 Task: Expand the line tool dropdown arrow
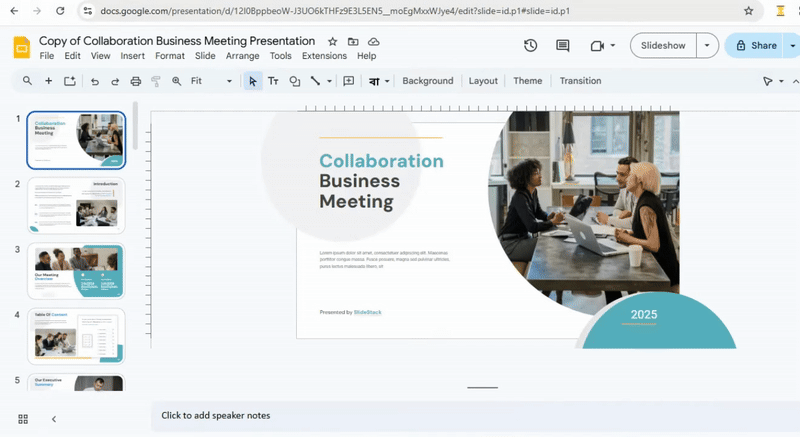(x=329, y=81)
